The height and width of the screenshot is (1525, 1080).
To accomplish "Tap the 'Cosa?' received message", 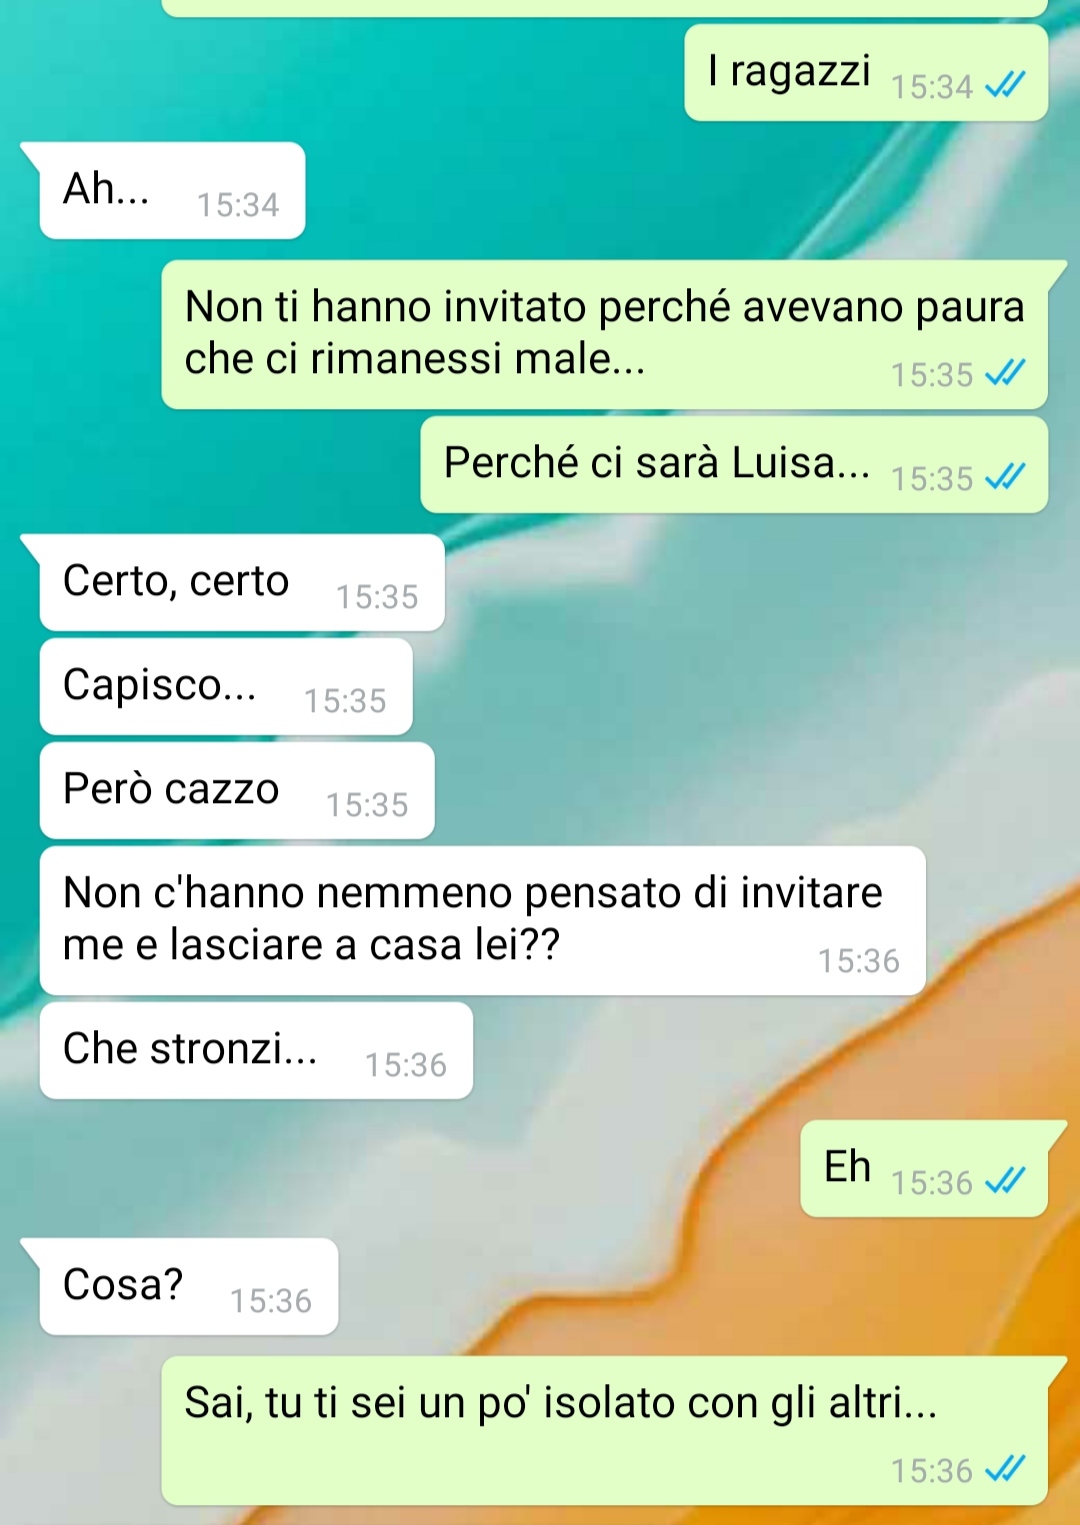I will (189, 1286).
